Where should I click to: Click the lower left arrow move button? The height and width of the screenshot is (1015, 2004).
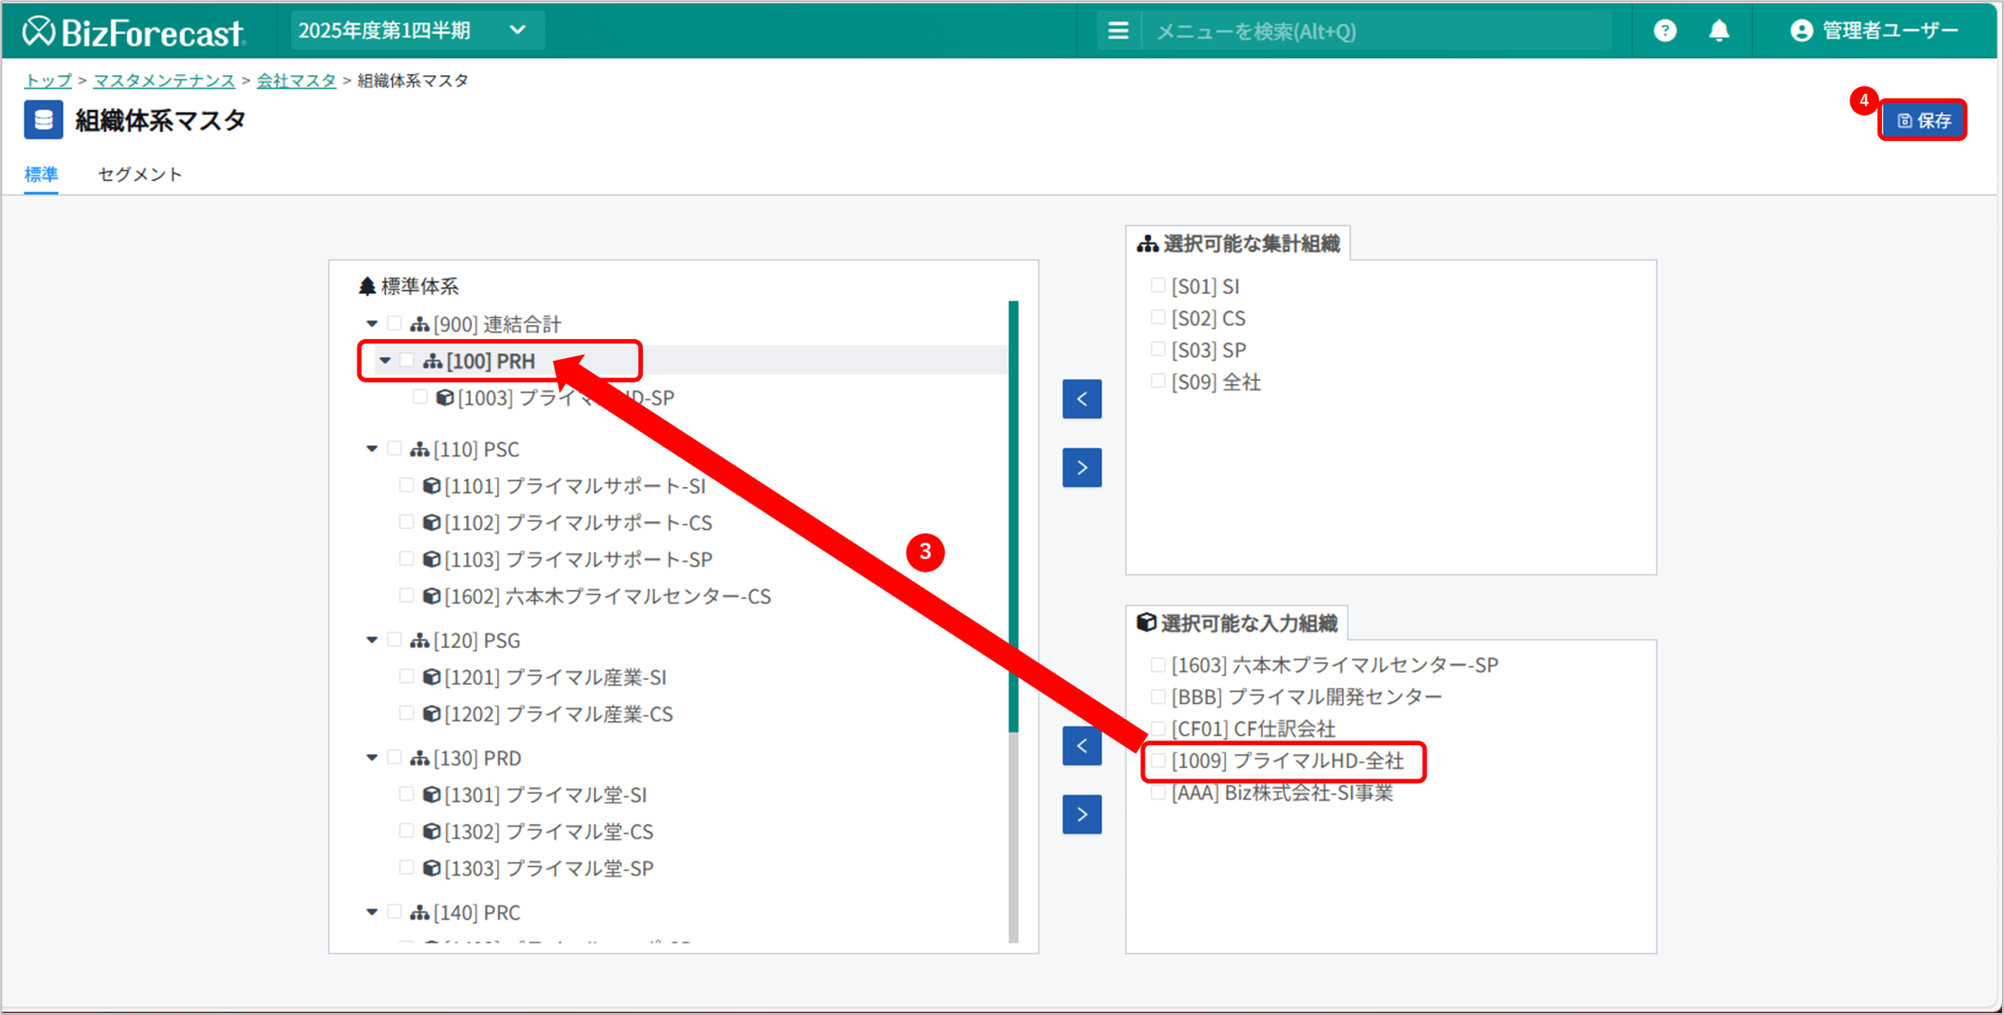coord(1082,746)
